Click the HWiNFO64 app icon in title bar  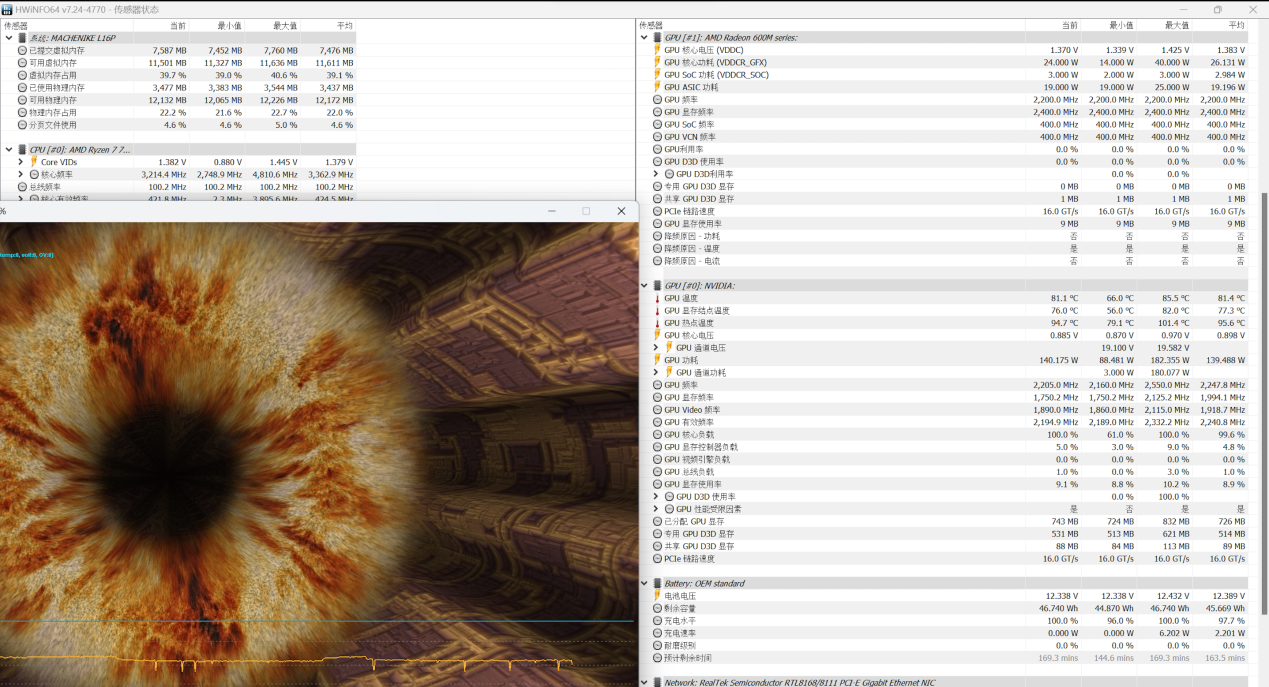(x=7, y=9)
